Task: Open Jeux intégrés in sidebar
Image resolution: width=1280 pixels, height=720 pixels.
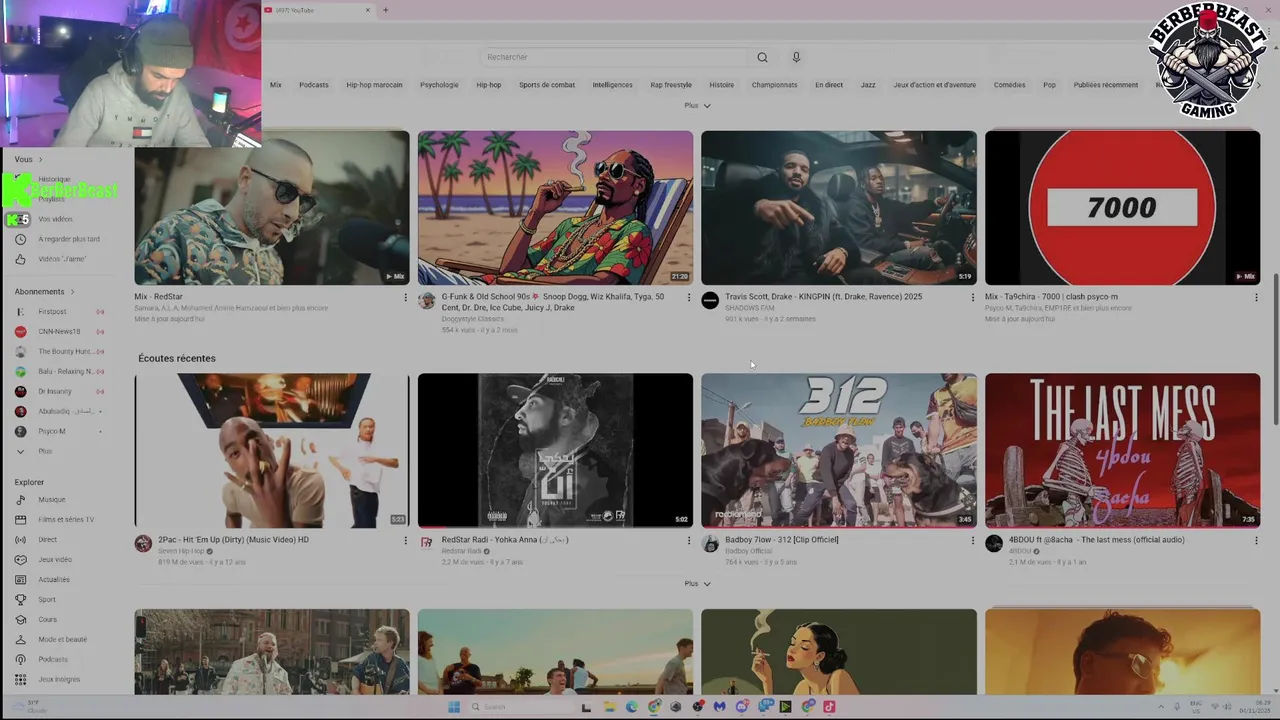Action: point(59,679)
